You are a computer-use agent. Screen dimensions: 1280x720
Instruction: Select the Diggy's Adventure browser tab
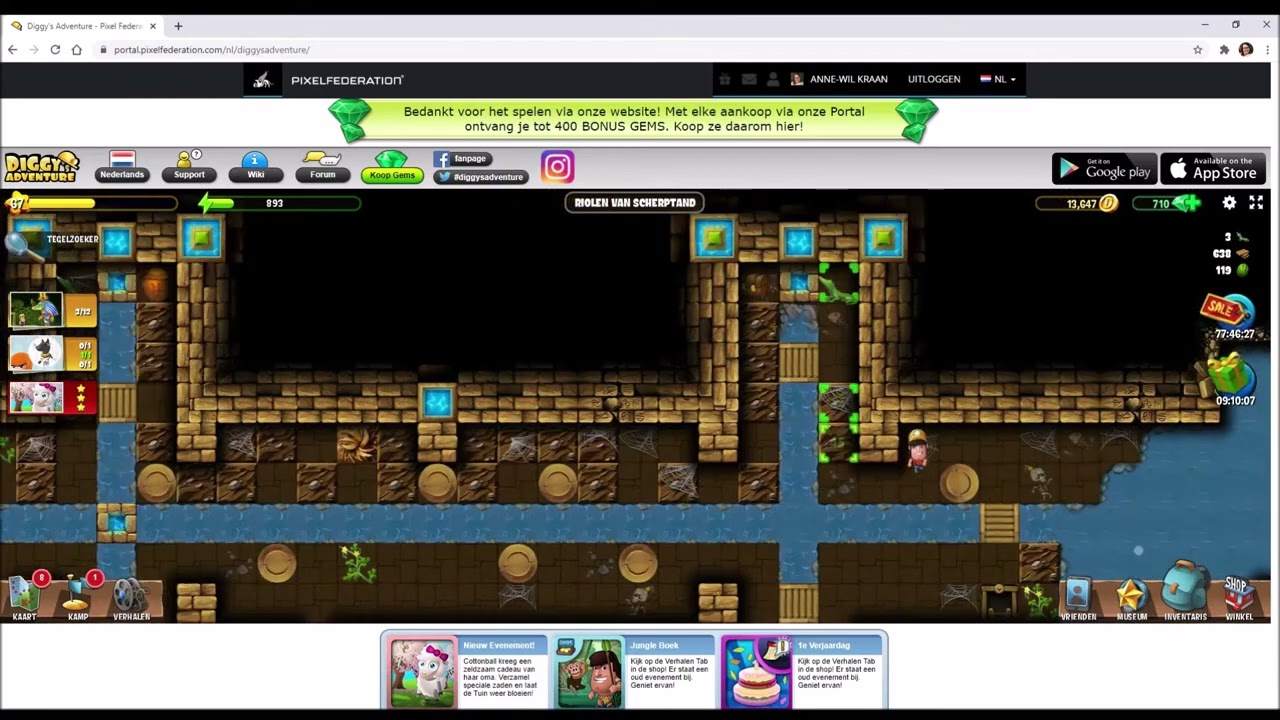(84, 26)
